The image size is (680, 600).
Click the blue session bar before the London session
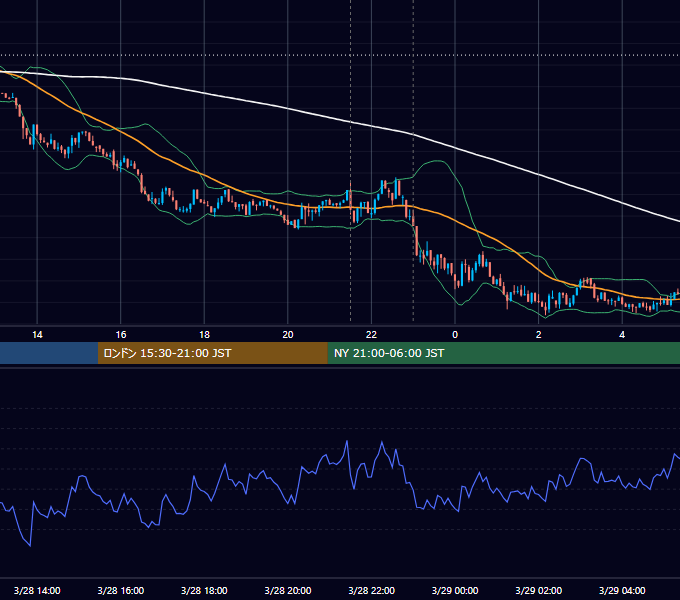(49, 353)
